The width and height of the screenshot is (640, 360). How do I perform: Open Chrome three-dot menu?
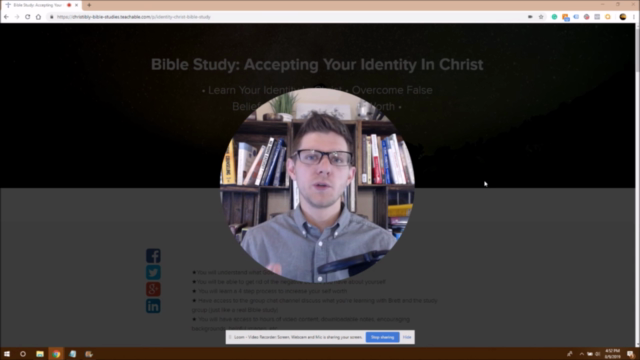[634, 17]
